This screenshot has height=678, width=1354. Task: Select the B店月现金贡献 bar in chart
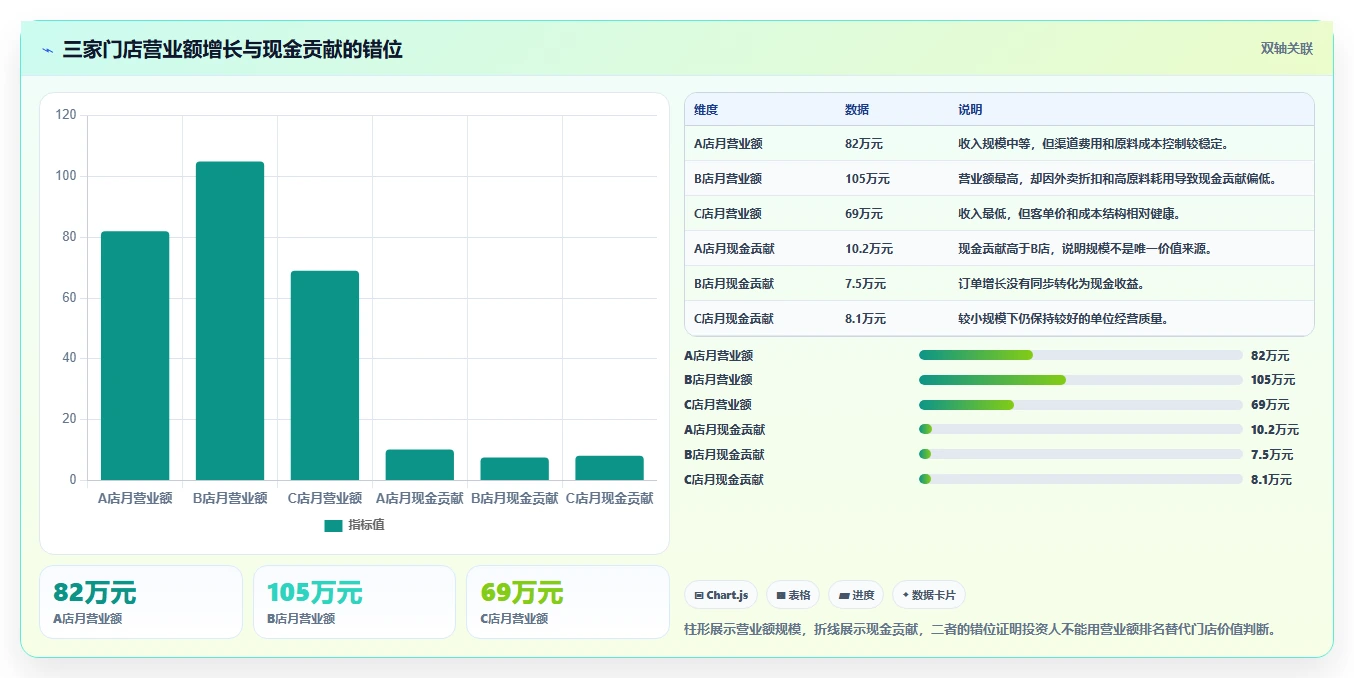click(x=515, y=469)
